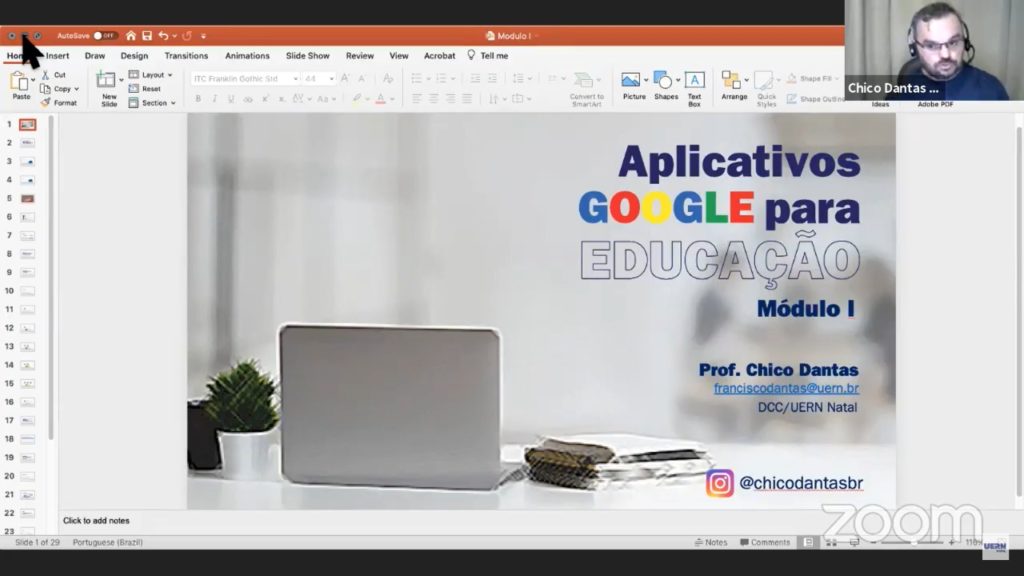The width and height of the screenshot is (1024, 576).
Task: Select the Review tab
Action: point(360,56)
